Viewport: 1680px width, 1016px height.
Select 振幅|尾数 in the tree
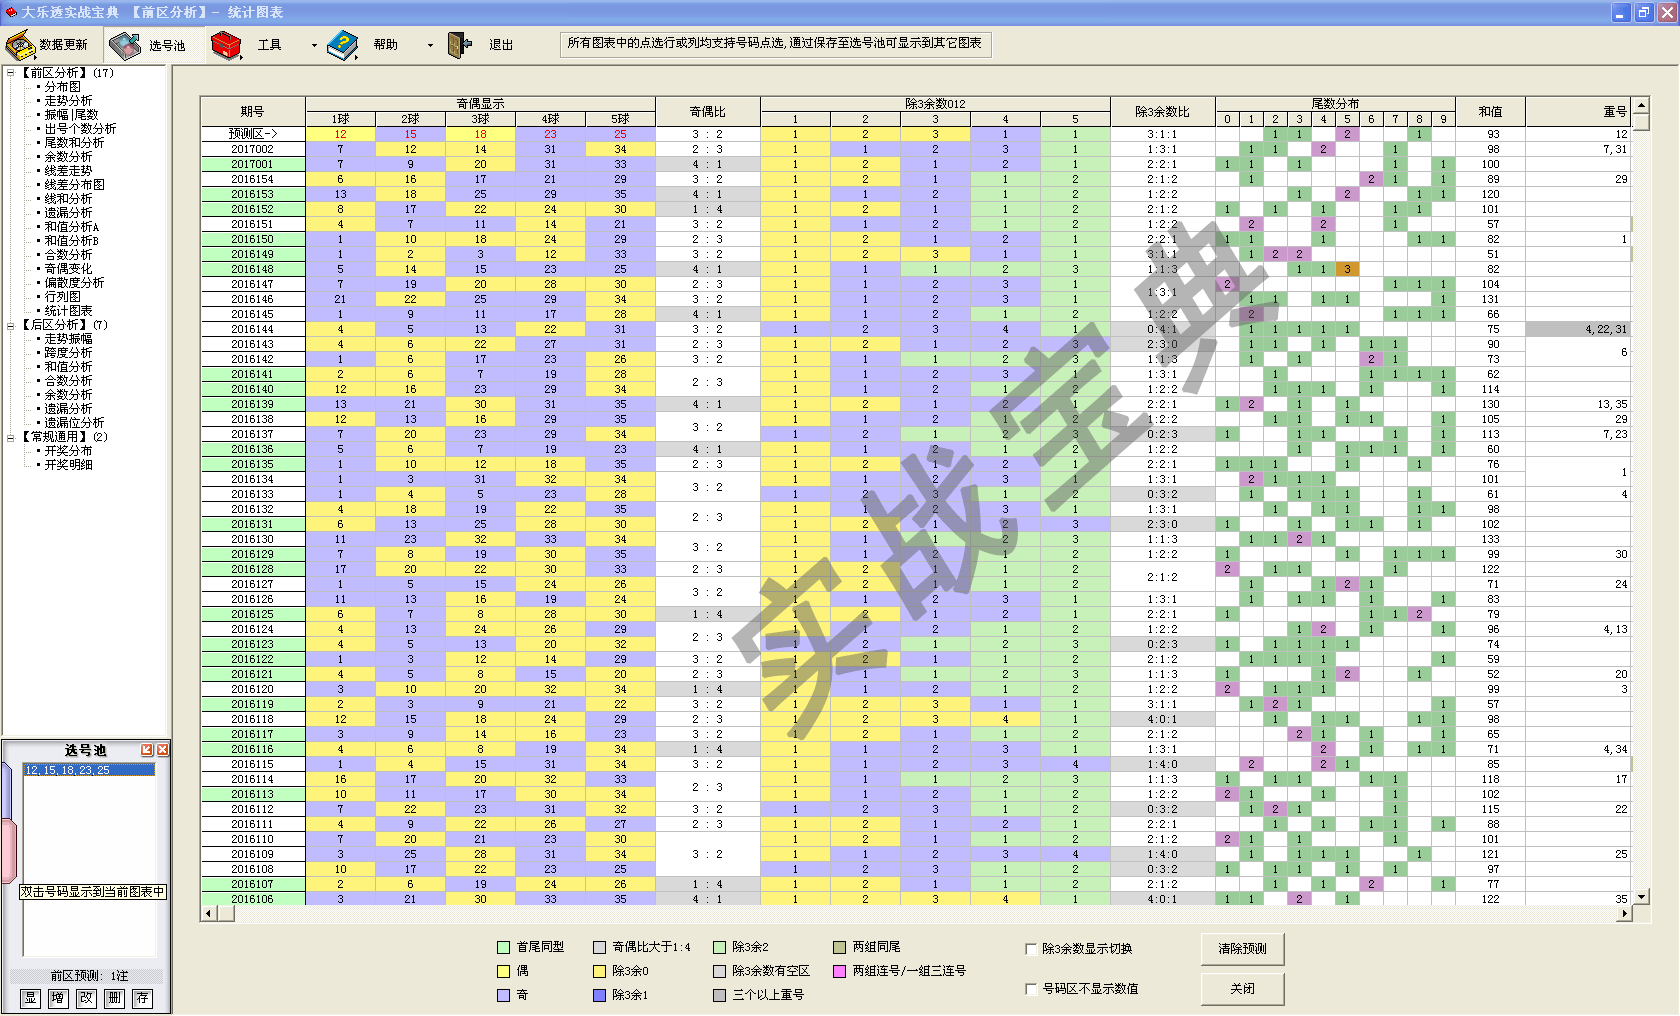71,115
